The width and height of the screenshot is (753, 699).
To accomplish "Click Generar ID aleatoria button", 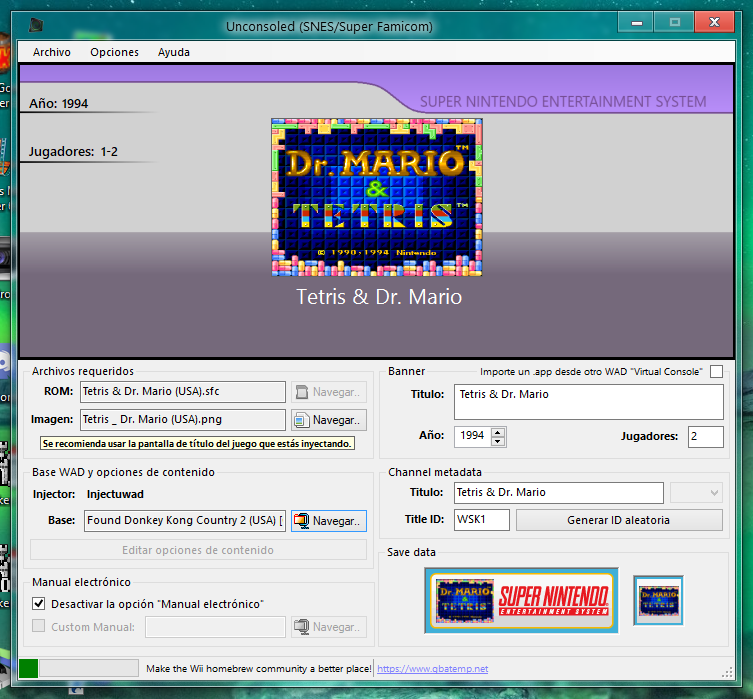I will click(x=619, y=520).
